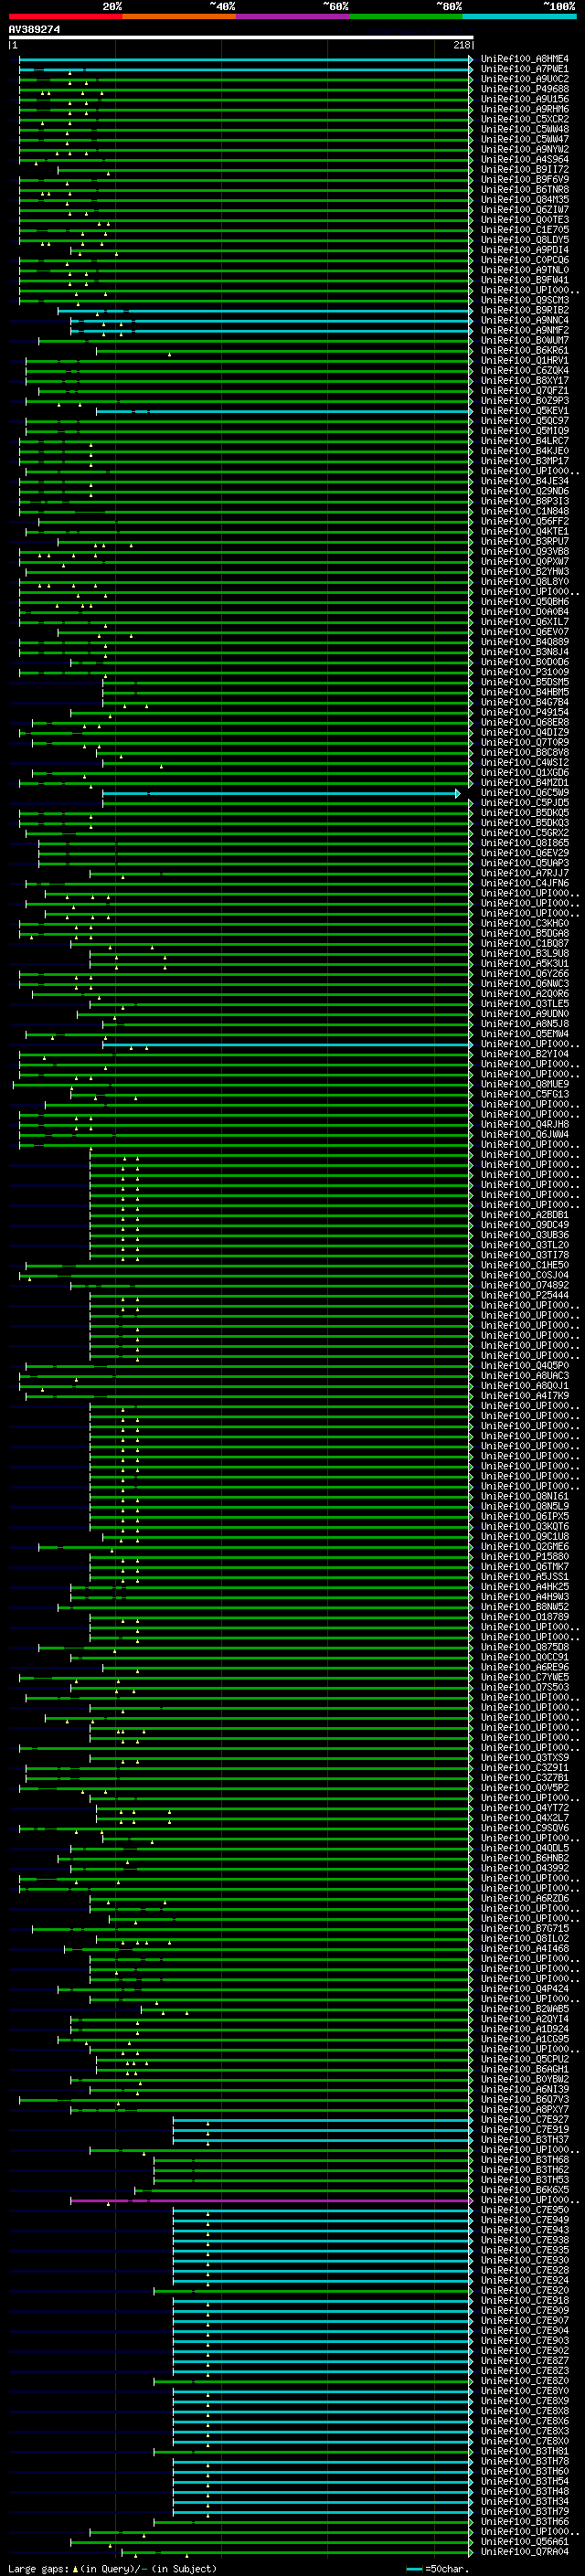The width and height of the screenshot is (585, 2576).
Task: Select UniRef100_B9RIB2 label
Action: (x=524, y=310)
